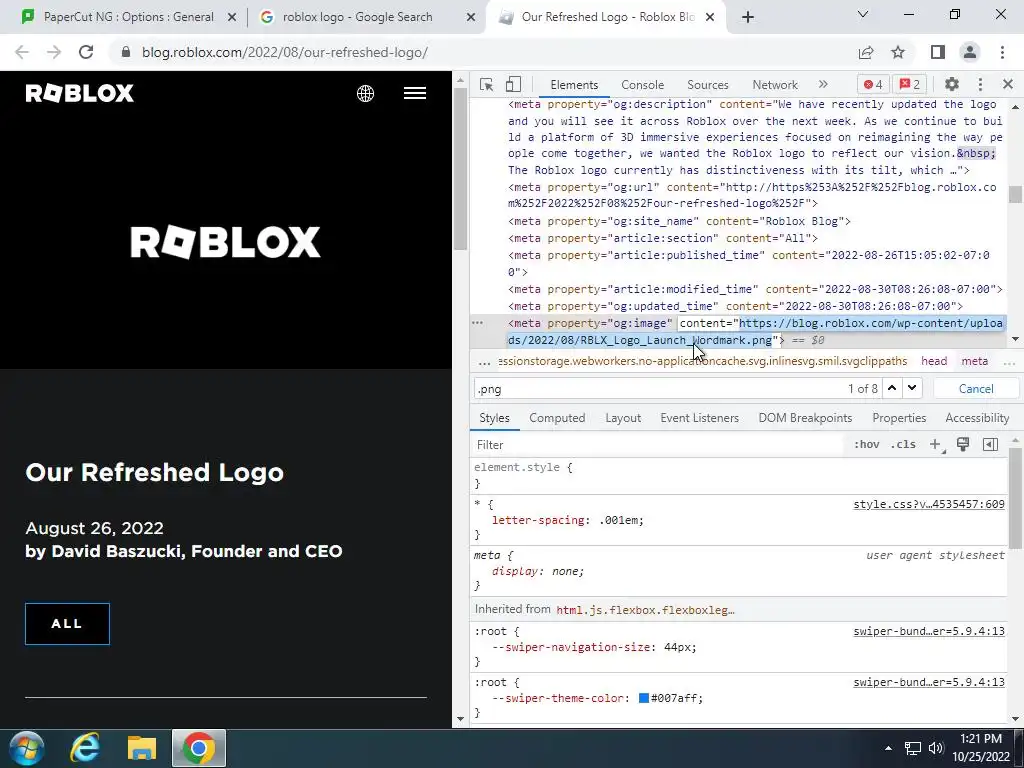
Task: Click the ALL category button
Action: 67,624
